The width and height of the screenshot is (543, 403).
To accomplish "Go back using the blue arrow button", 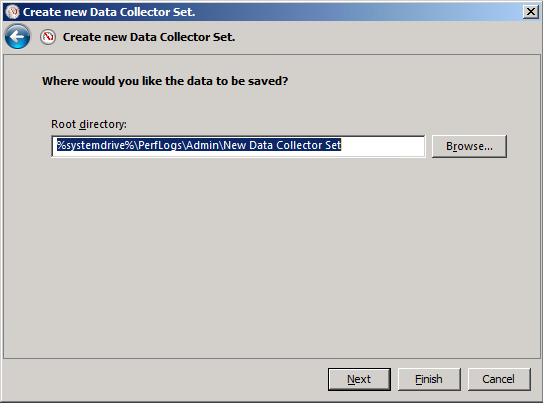I will 17,36.
